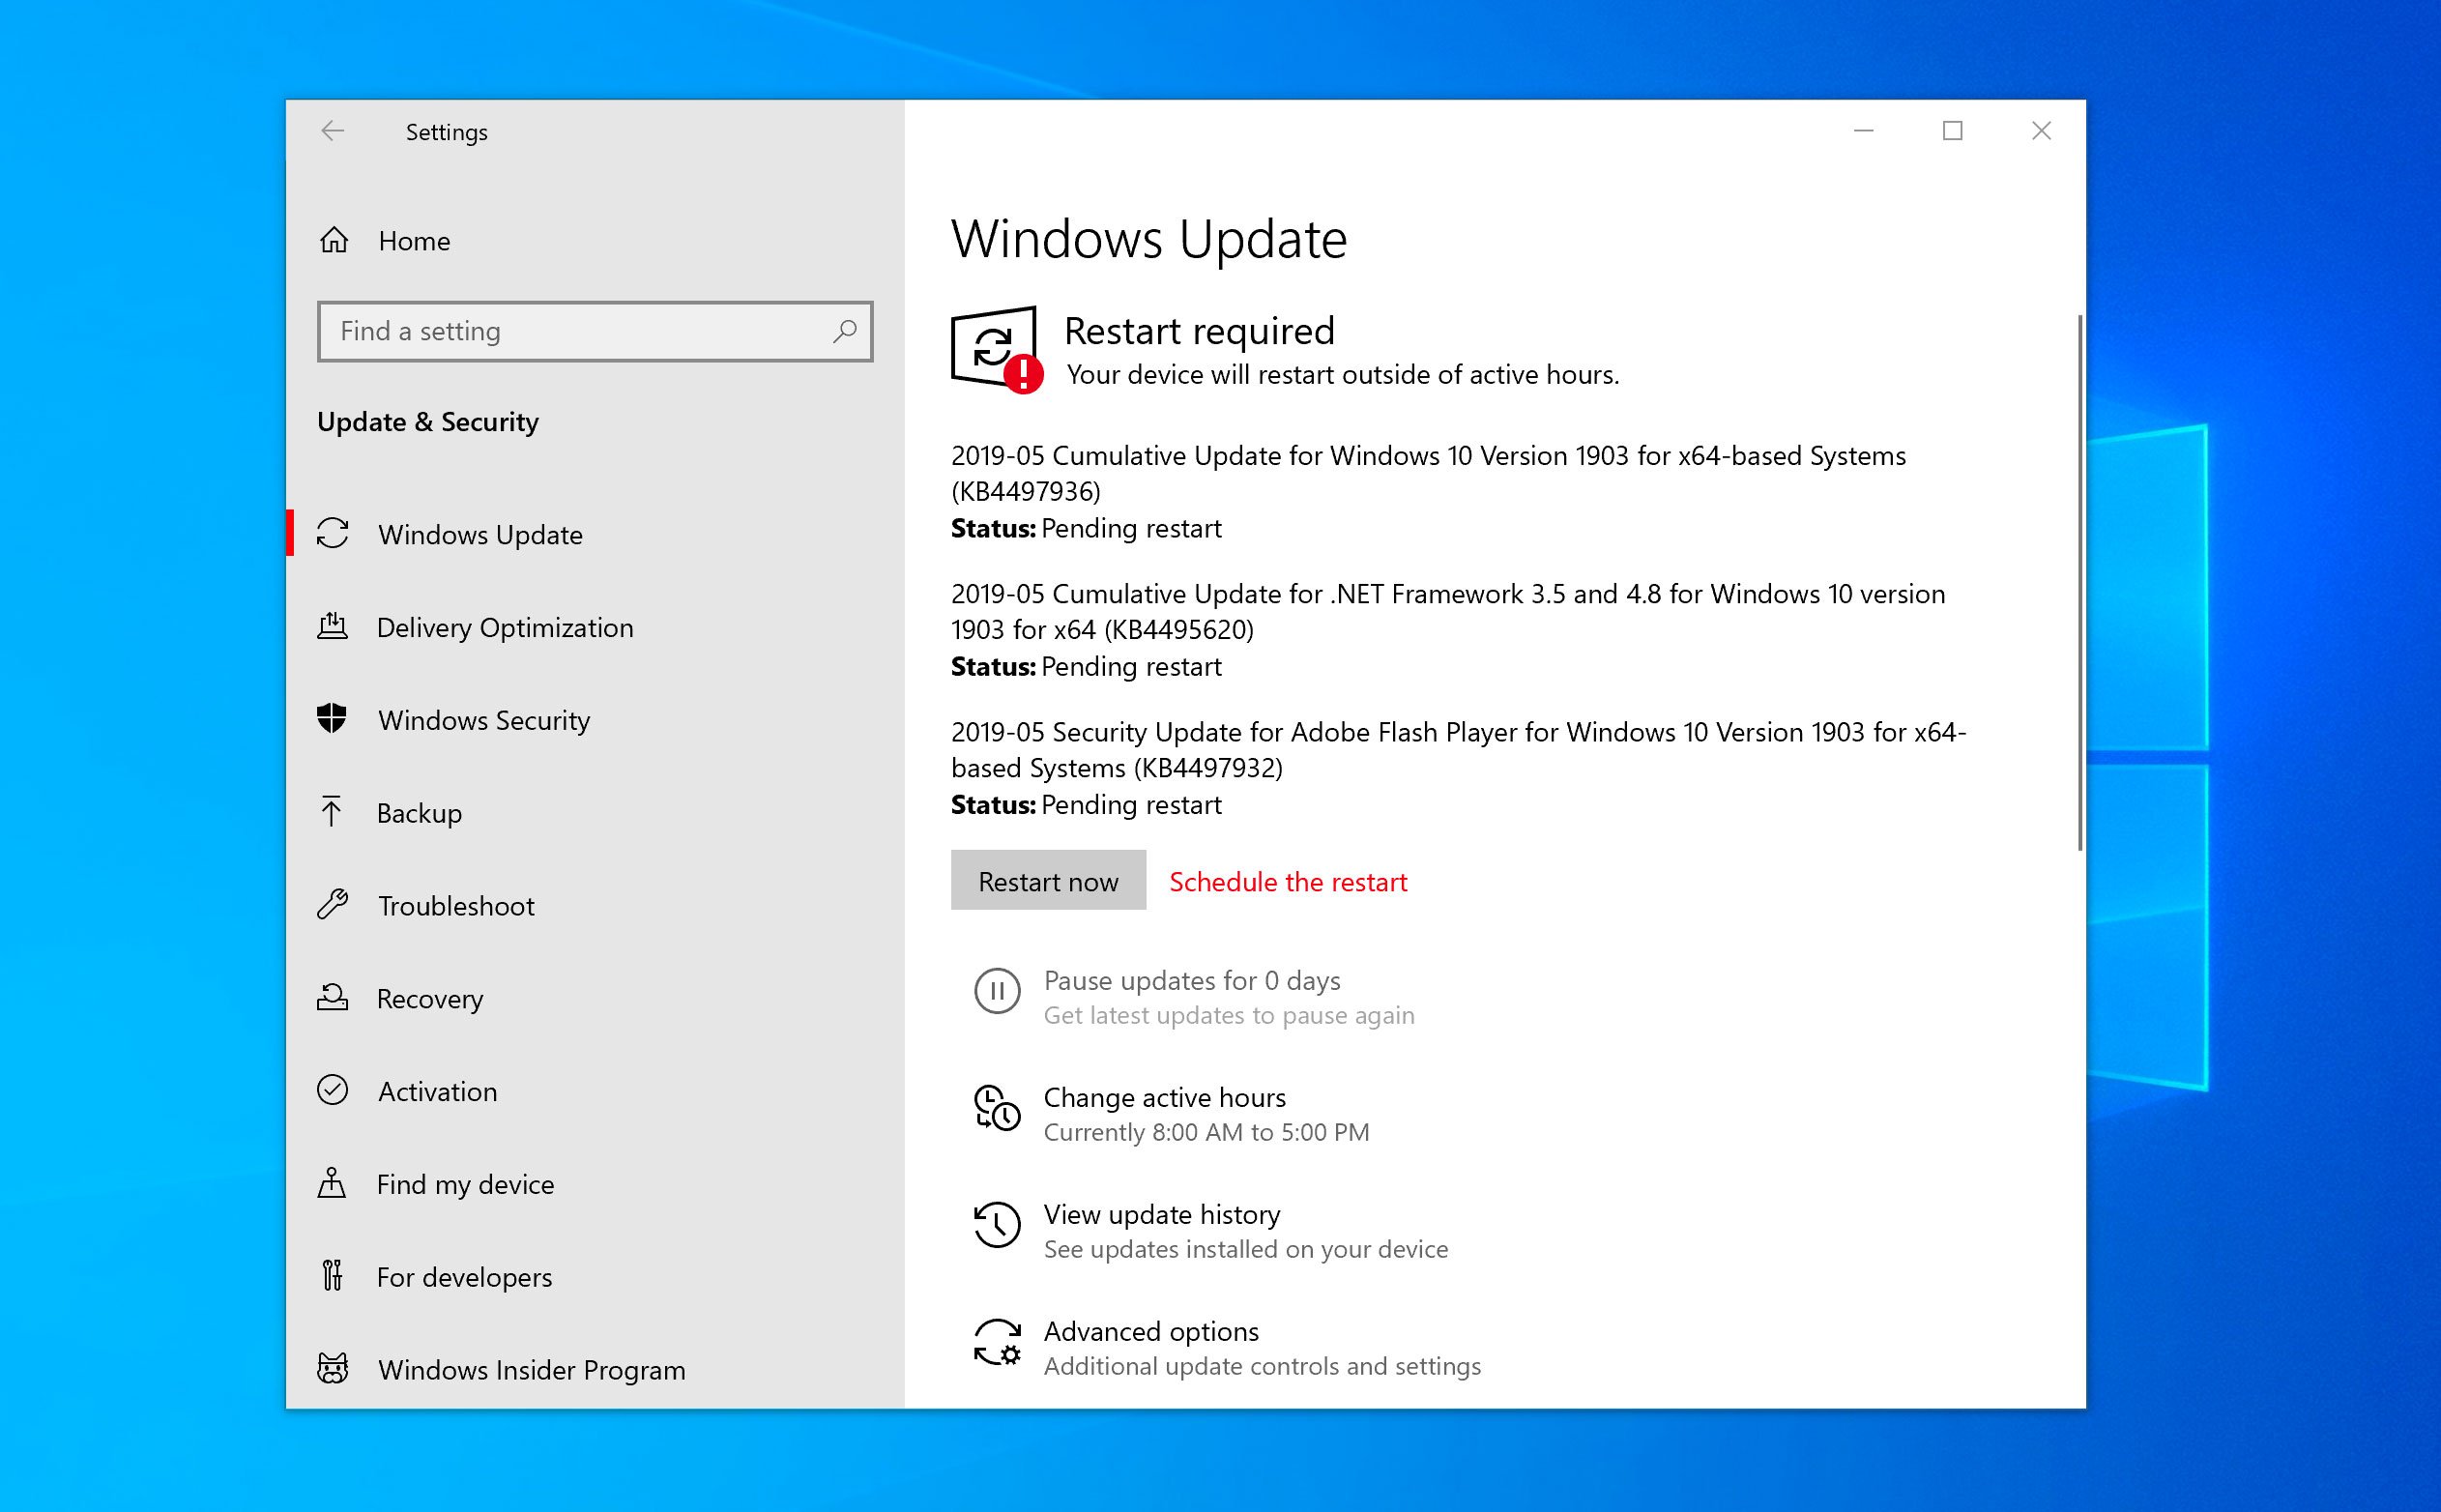Image resolution: width=2441 pixels, height=1512 pixels.
Task: Click the Update & Security heading
Action: tap(428, 422)
